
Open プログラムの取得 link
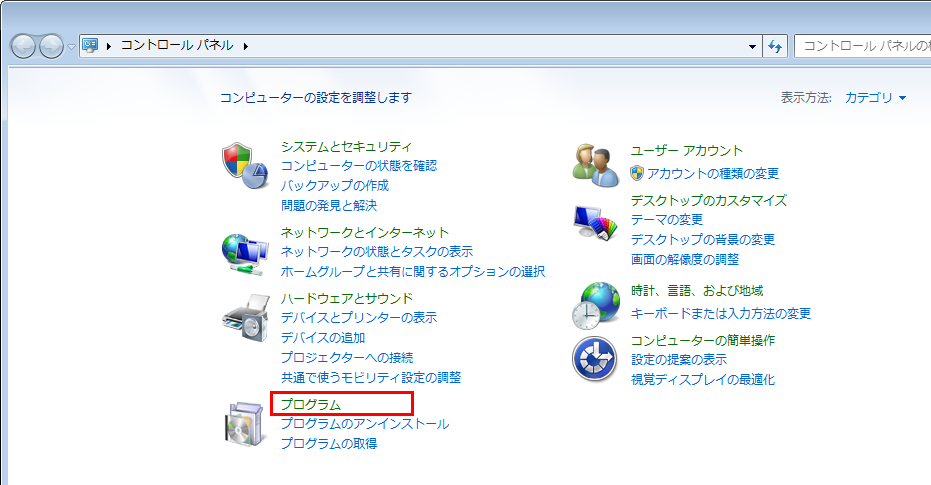329,443
